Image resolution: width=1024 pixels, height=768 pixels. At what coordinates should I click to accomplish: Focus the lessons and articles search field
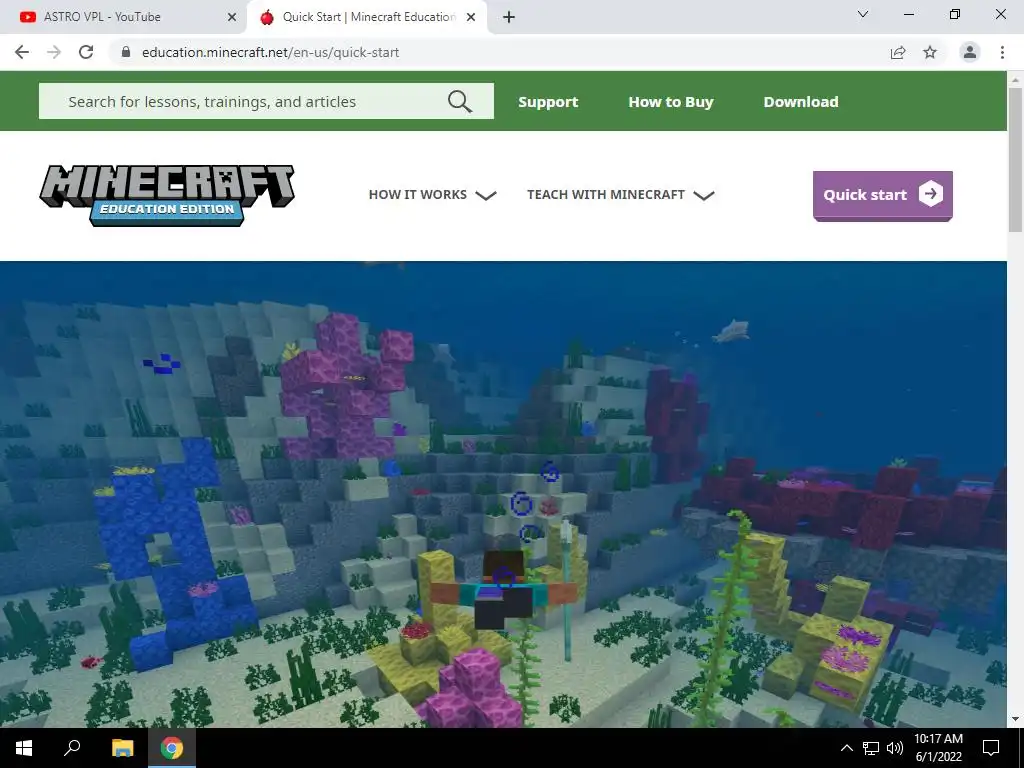coord(266,101)
